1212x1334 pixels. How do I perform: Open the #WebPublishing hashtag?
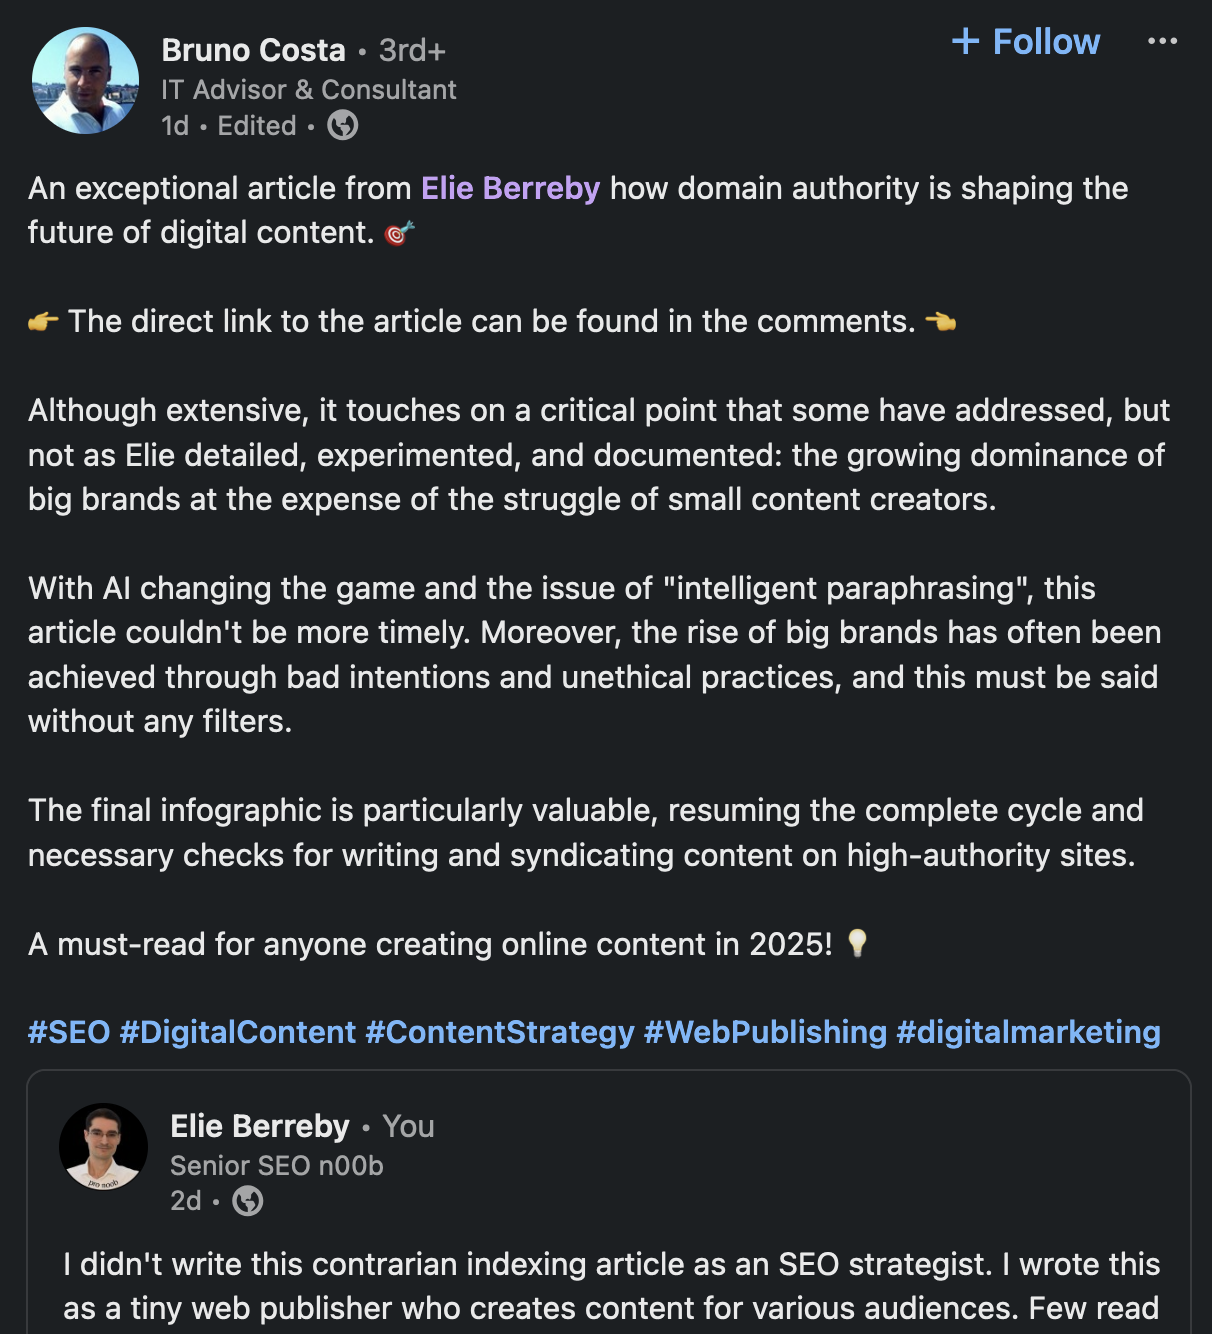(765, 1032)
